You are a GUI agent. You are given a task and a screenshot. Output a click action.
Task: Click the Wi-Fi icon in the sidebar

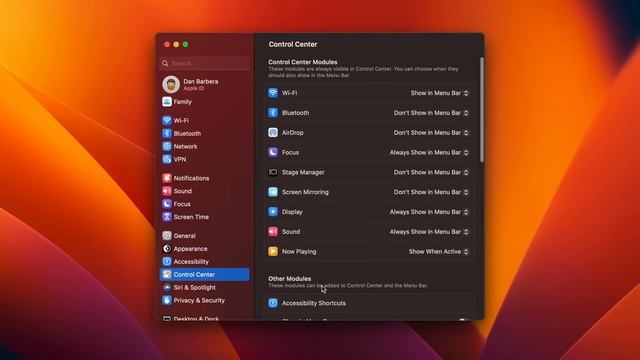pos(167,120)
